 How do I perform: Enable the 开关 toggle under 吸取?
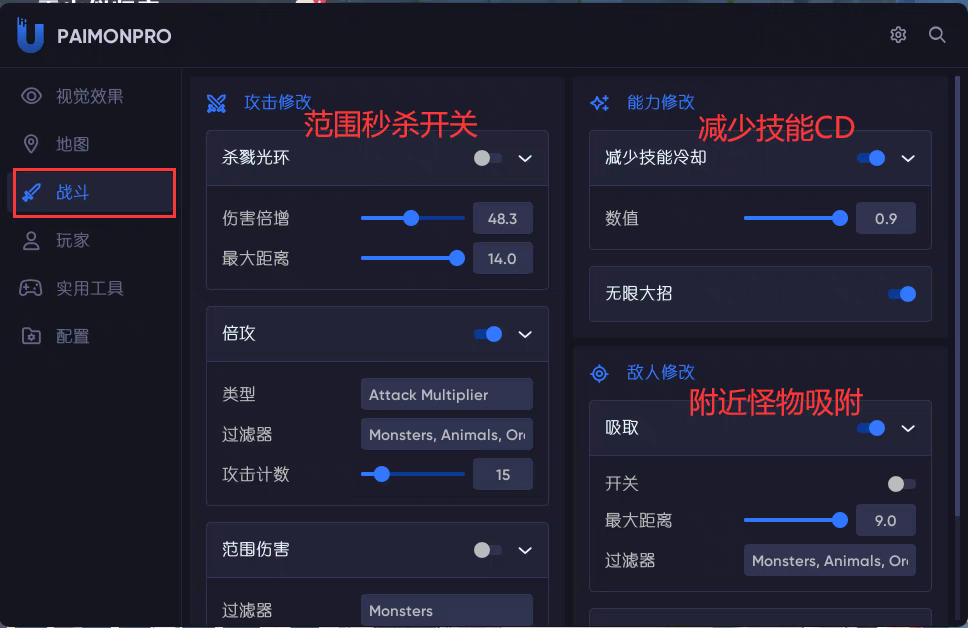(902, 484)
